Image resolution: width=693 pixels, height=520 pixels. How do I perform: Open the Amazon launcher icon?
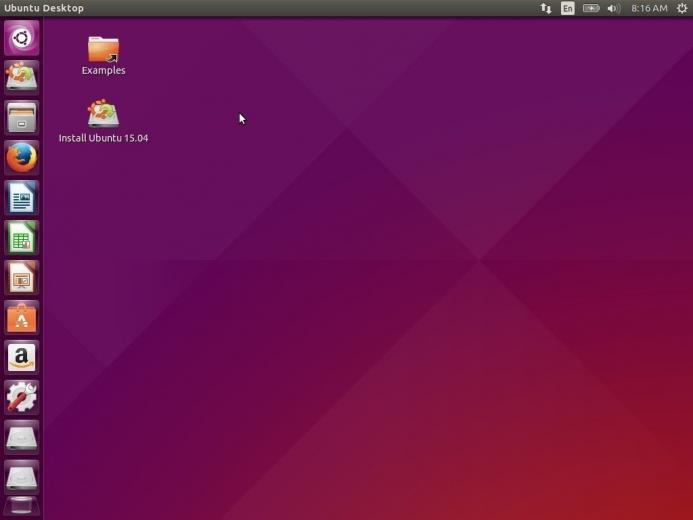[22, 357]
